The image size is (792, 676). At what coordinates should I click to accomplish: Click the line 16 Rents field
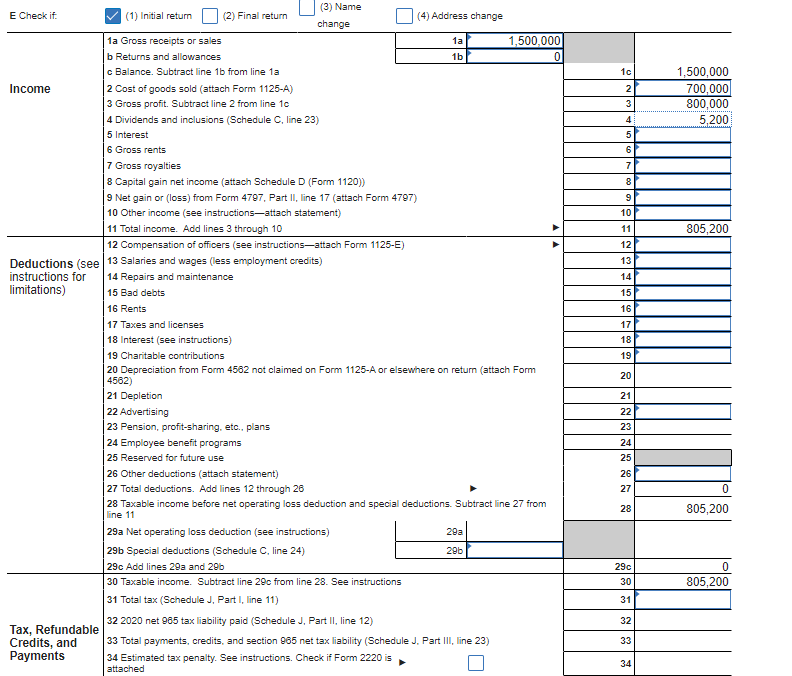682,309
